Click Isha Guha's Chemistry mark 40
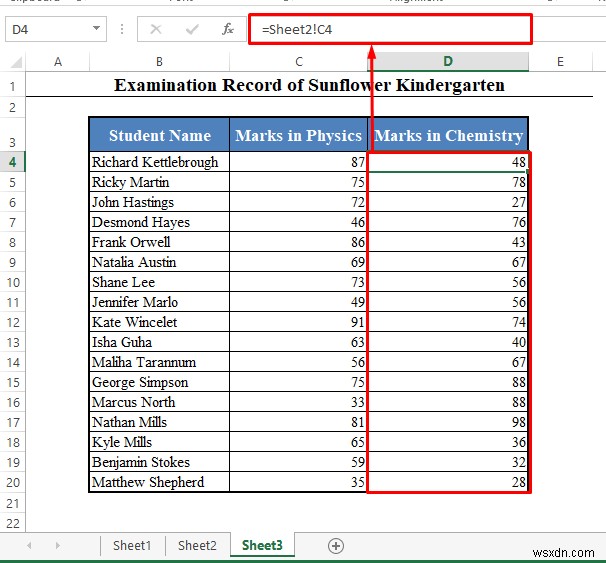This screenshot has width=606, height=563. (x=448, y=342)
